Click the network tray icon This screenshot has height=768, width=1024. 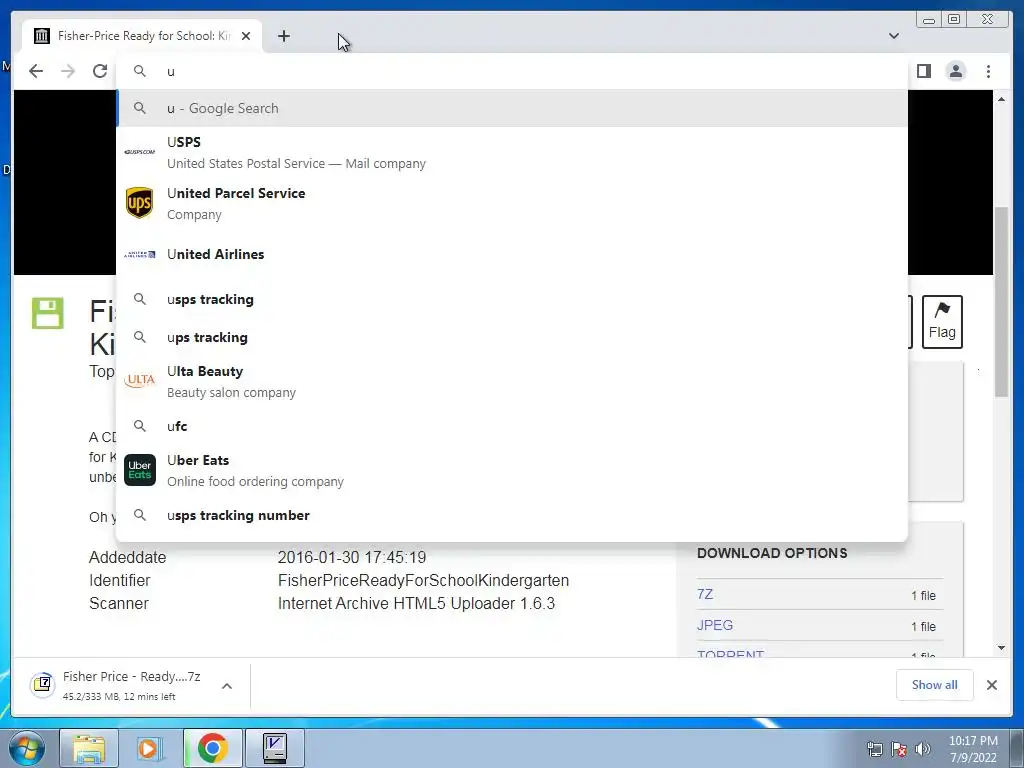pos(874,748)
